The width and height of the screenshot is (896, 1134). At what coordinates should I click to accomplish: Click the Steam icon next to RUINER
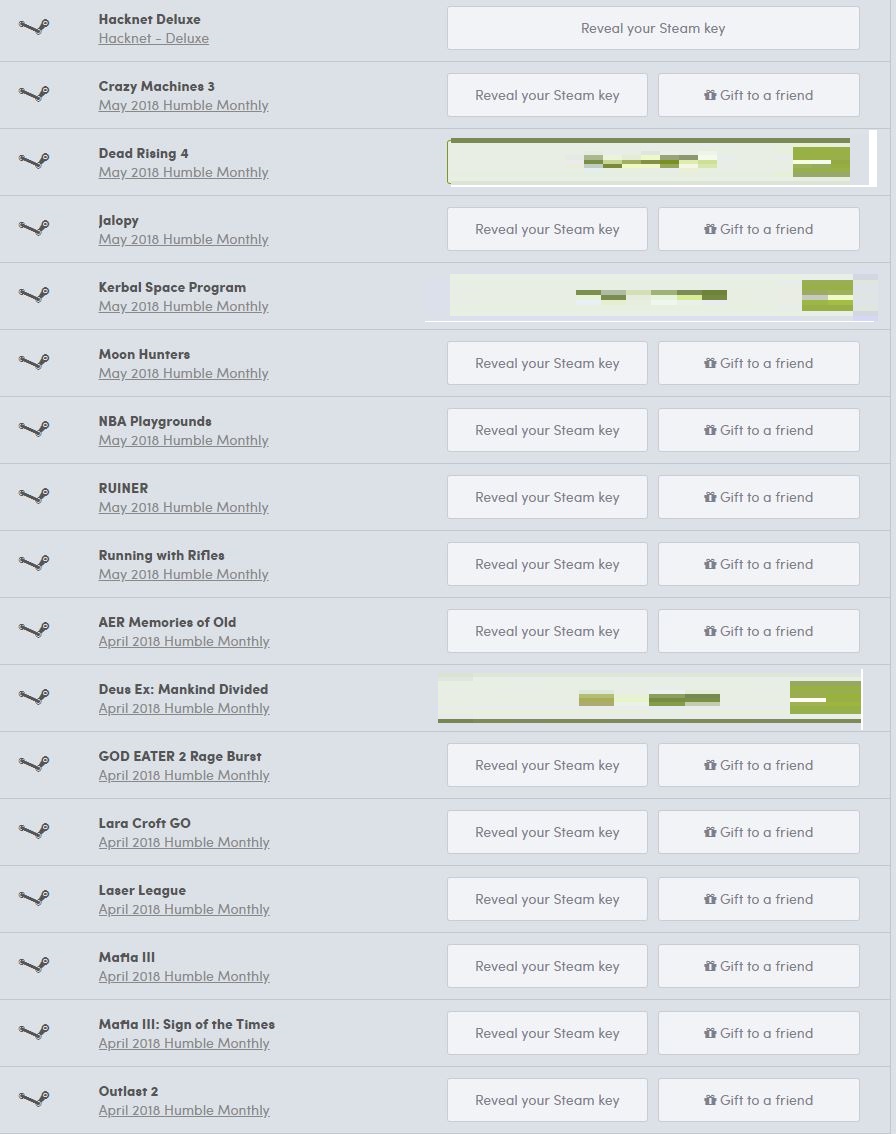pos(34,496)
